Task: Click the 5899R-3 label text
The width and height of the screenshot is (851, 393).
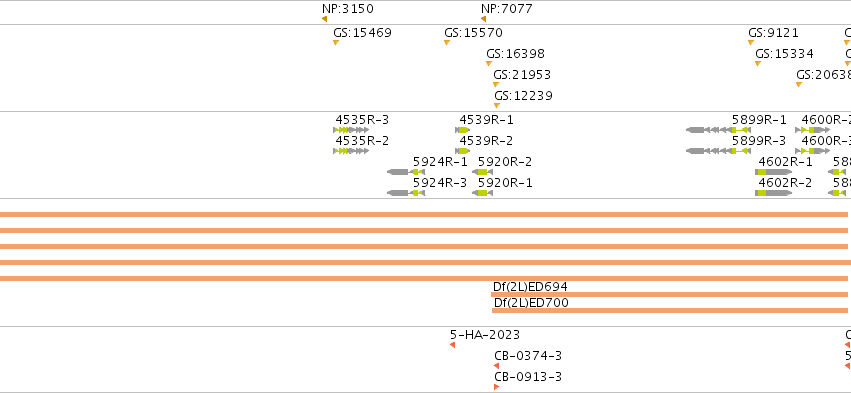Action: pyautogui.click(x=759, y=141)
